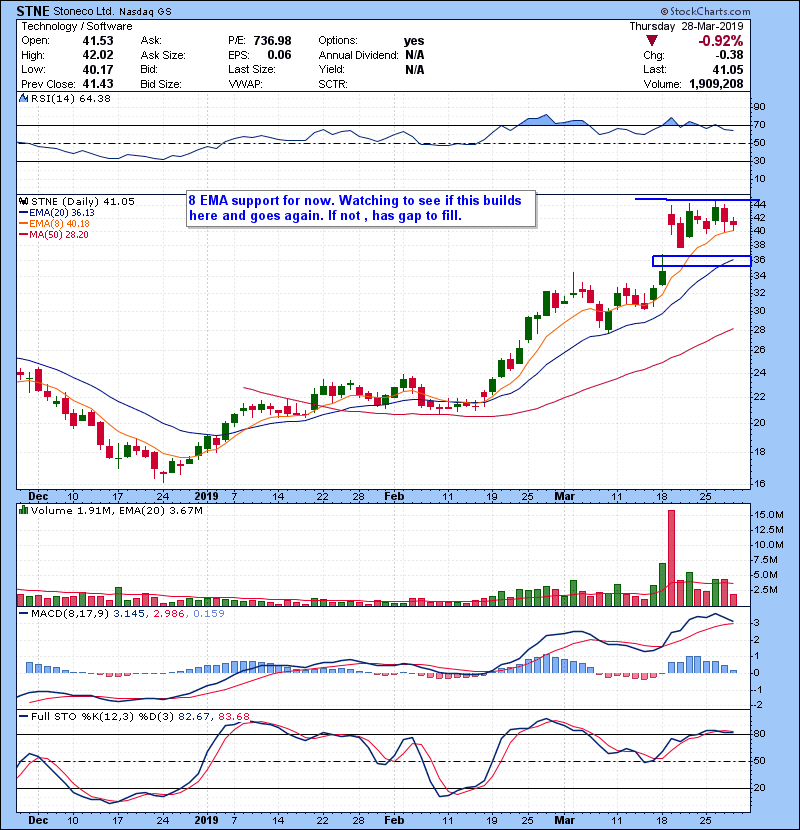Screen dimensions: 800x830
Task: Click the Mar label on bottom date axis
Action: [564, 820]
